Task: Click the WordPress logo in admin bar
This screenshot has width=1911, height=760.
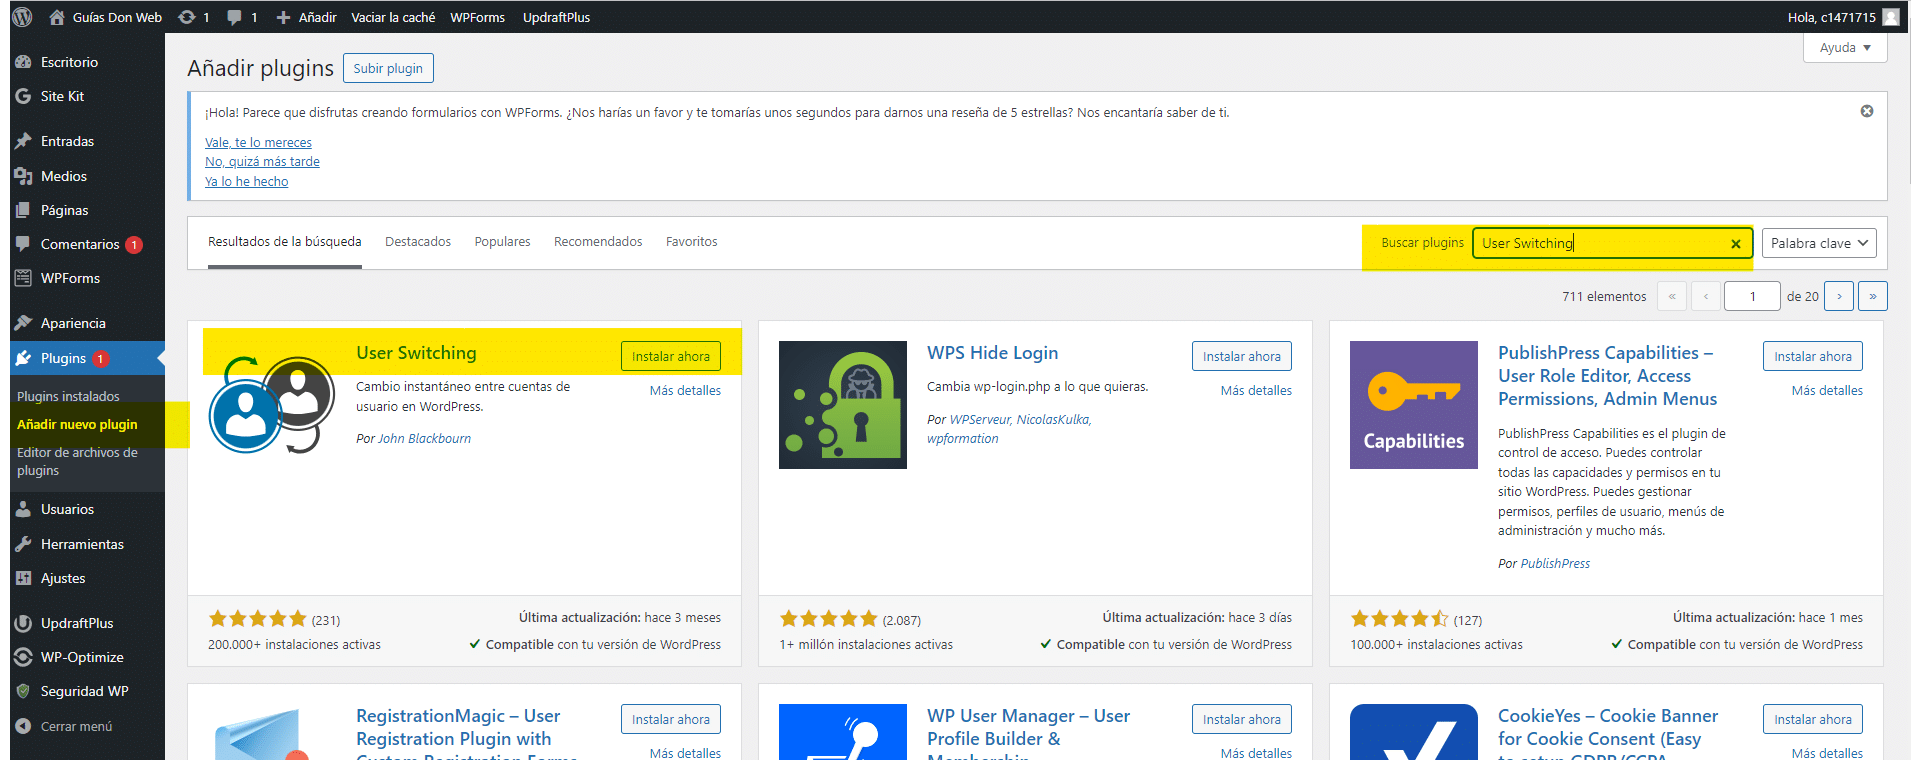Action: pos(22,17)
